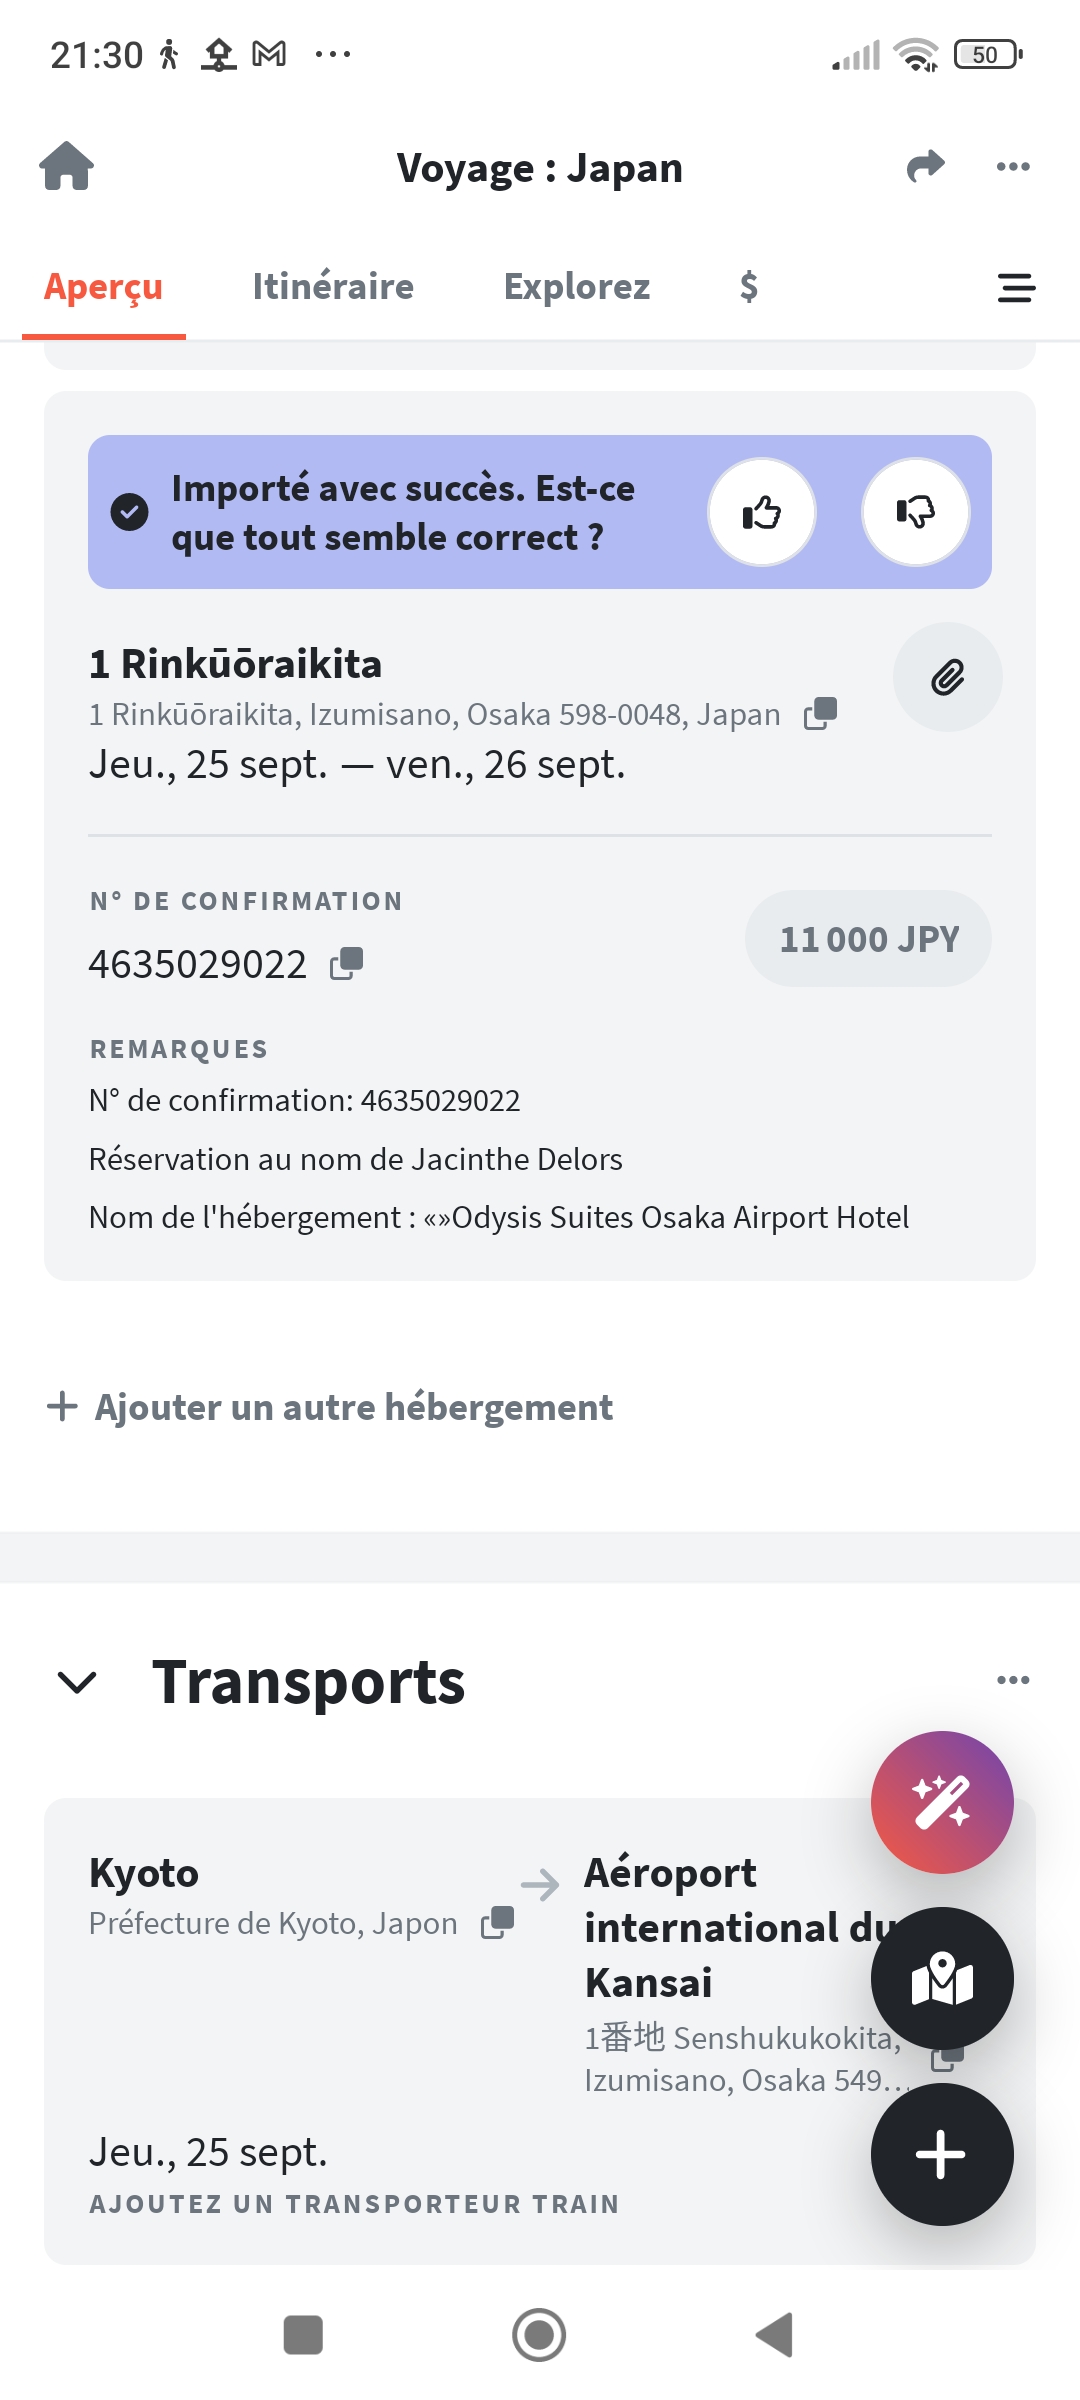Open Transports section options menu
Screen dimensions: 1080x2400
coord(1013,1680)
